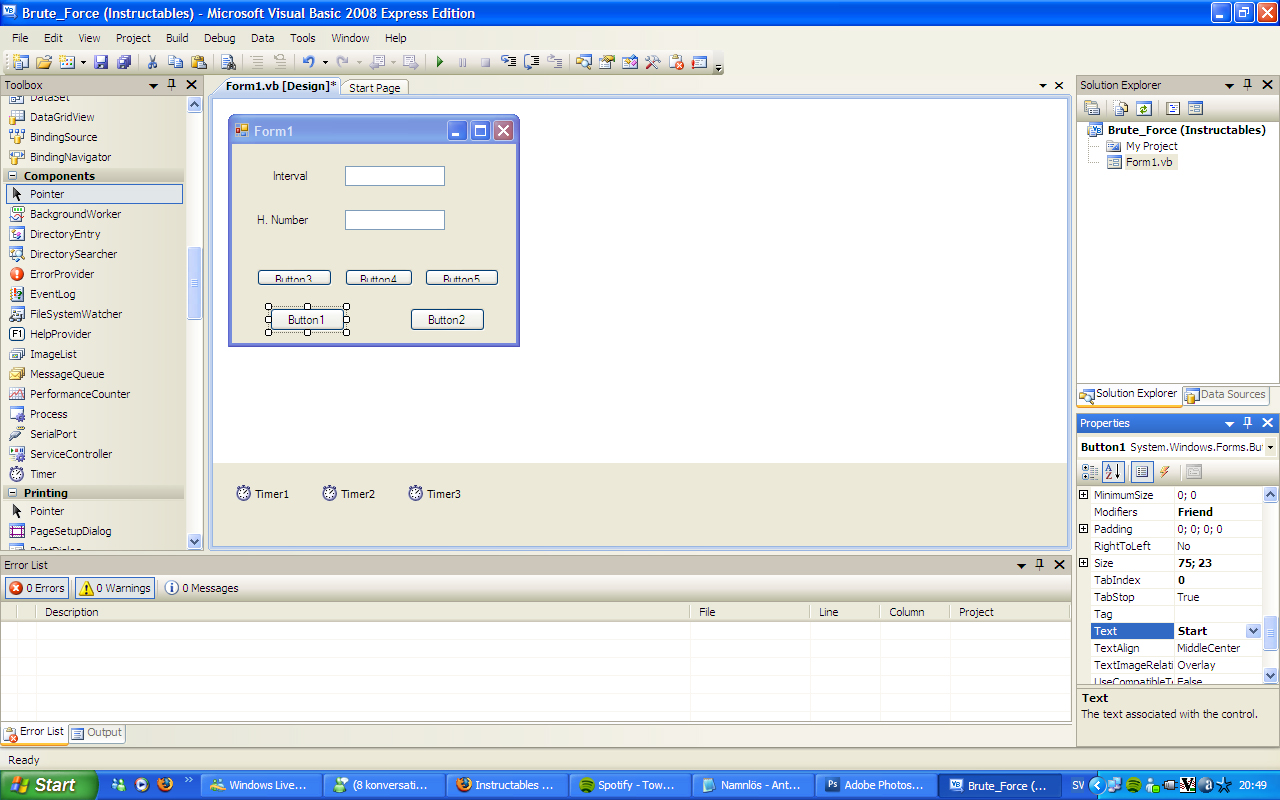Screen dimensions: 1280x800
Task: Click the Open File toolbar icon
Action: click(43, 62)
